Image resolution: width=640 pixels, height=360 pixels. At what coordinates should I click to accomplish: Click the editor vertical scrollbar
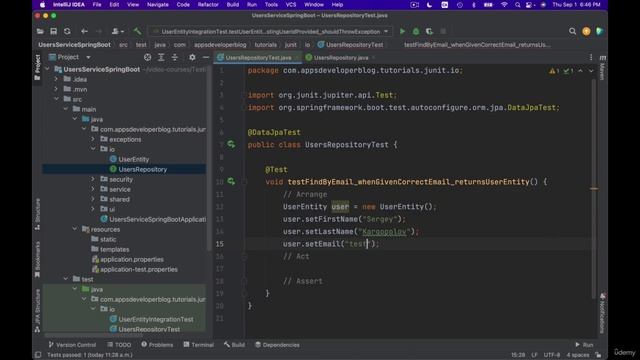pyautogui.click(x=593, y=188)
